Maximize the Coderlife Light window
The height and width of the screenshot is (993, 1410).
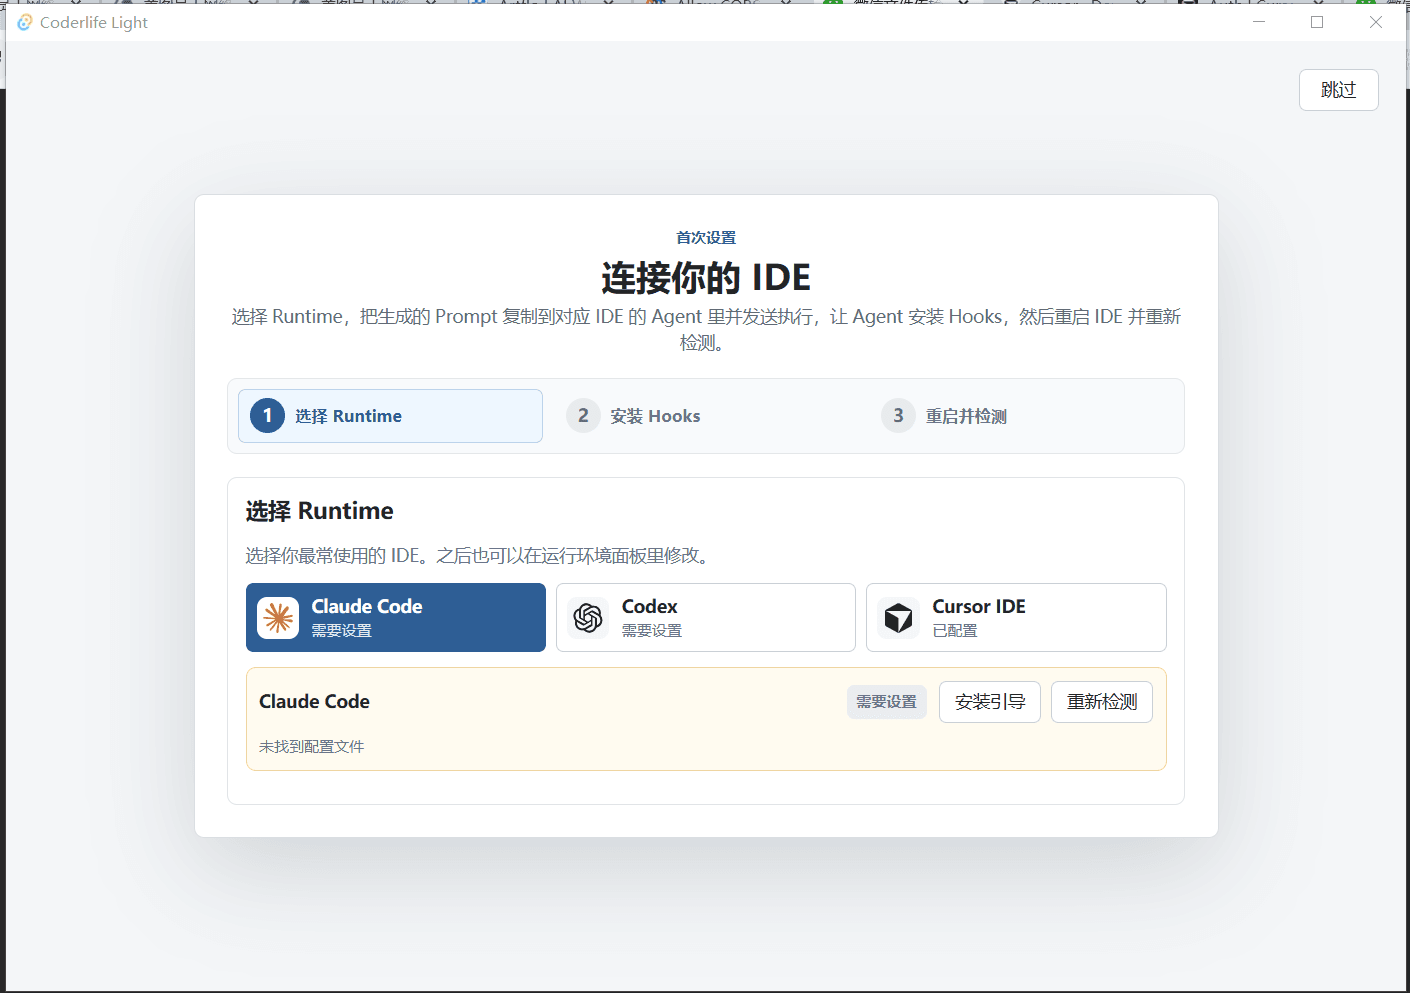click(1317, 22)
